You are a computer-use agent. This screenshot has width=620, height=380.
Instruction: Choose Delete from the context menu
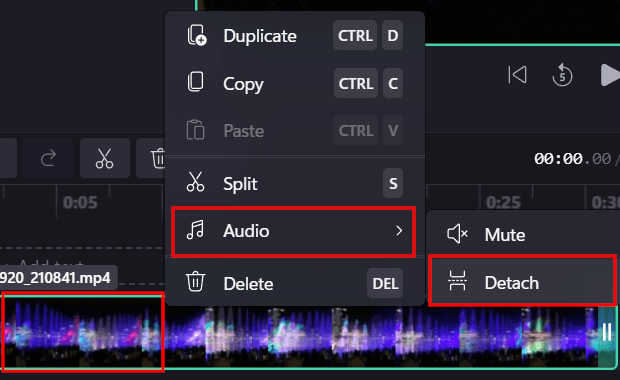(295, 283)
